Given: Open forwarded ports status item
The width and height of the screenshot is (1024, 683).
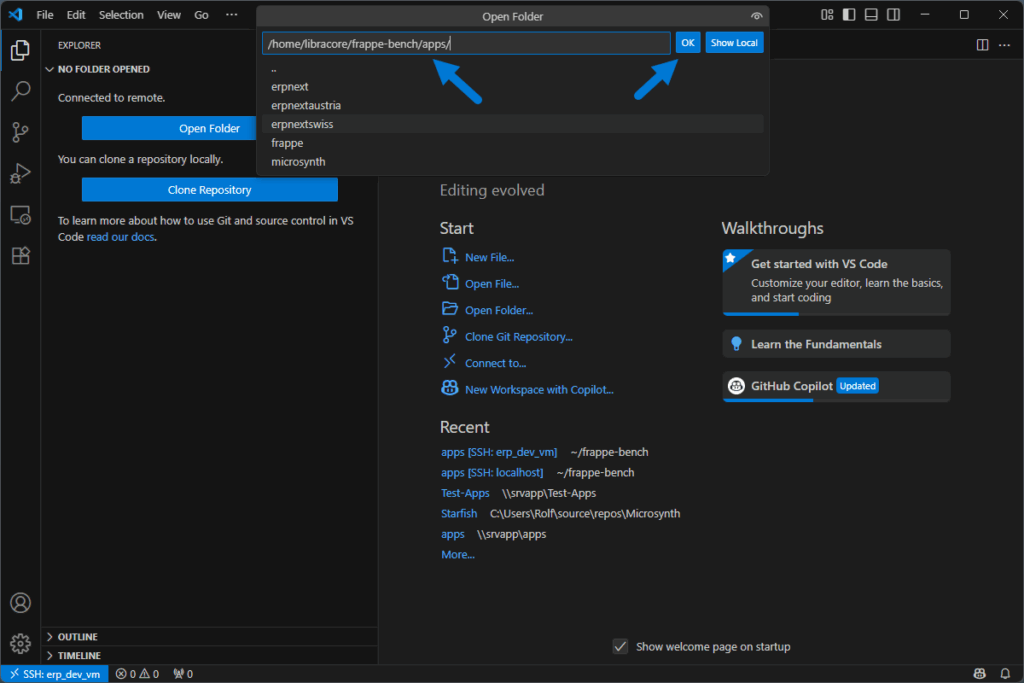Looking at the screenshot, I should pyautogui.click(x=183, y=674).
